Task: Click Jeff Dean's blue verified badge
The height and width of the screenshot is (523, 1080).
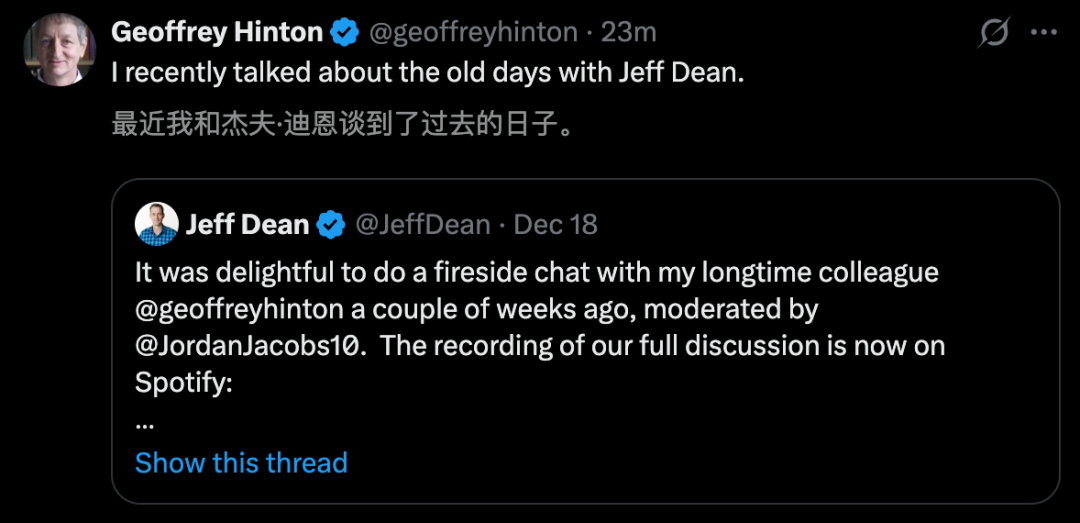Action: pos(331,224)
